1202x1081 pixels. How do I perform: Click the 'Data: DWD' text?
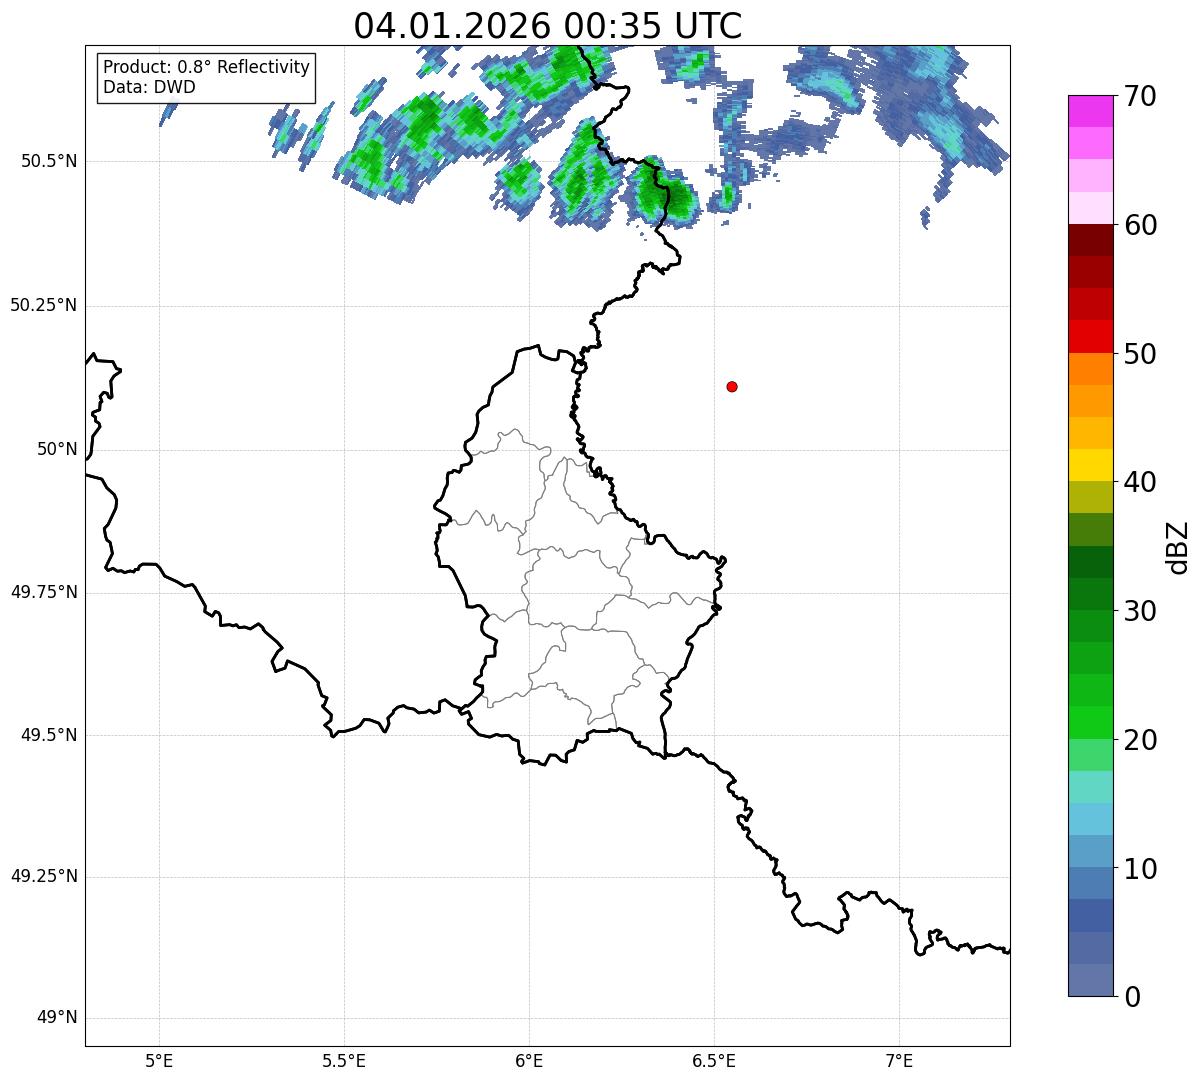(x=150, y=87)
